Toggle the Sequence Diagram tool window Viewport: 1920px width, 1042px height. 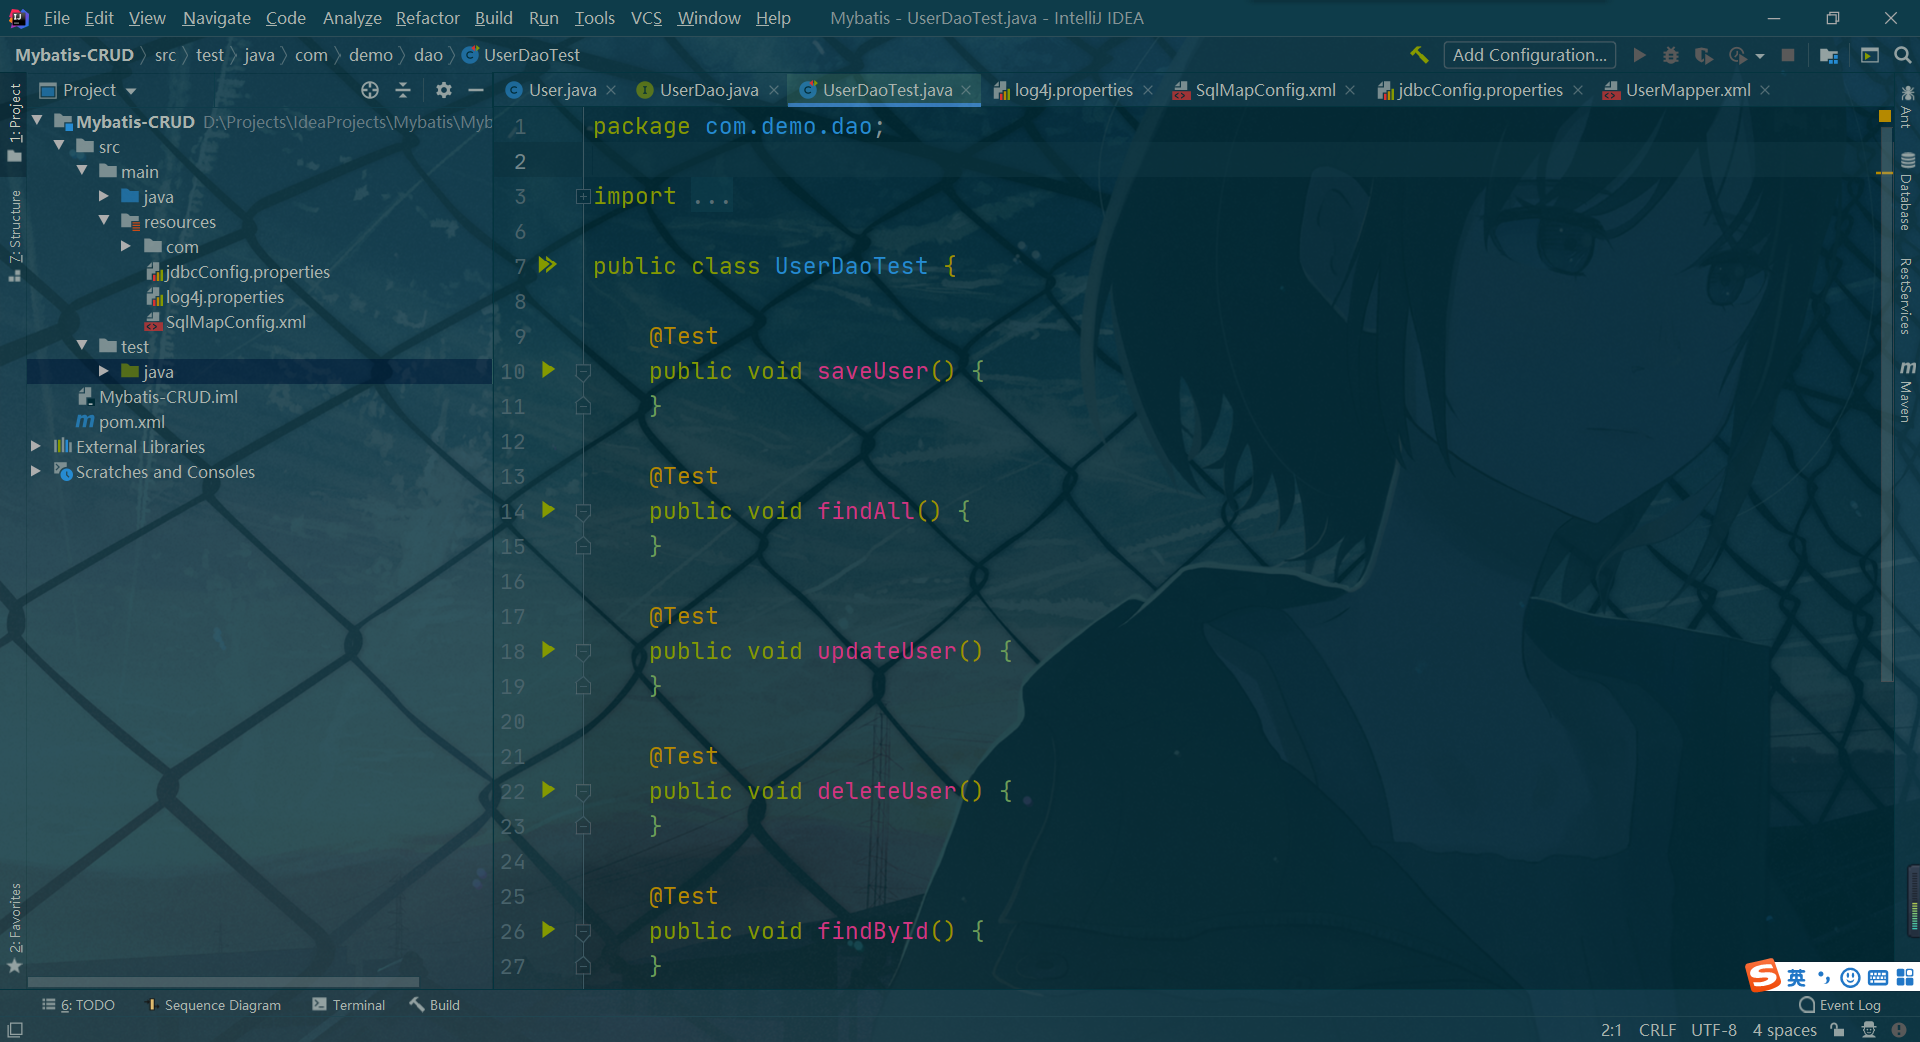point(213,1005)
